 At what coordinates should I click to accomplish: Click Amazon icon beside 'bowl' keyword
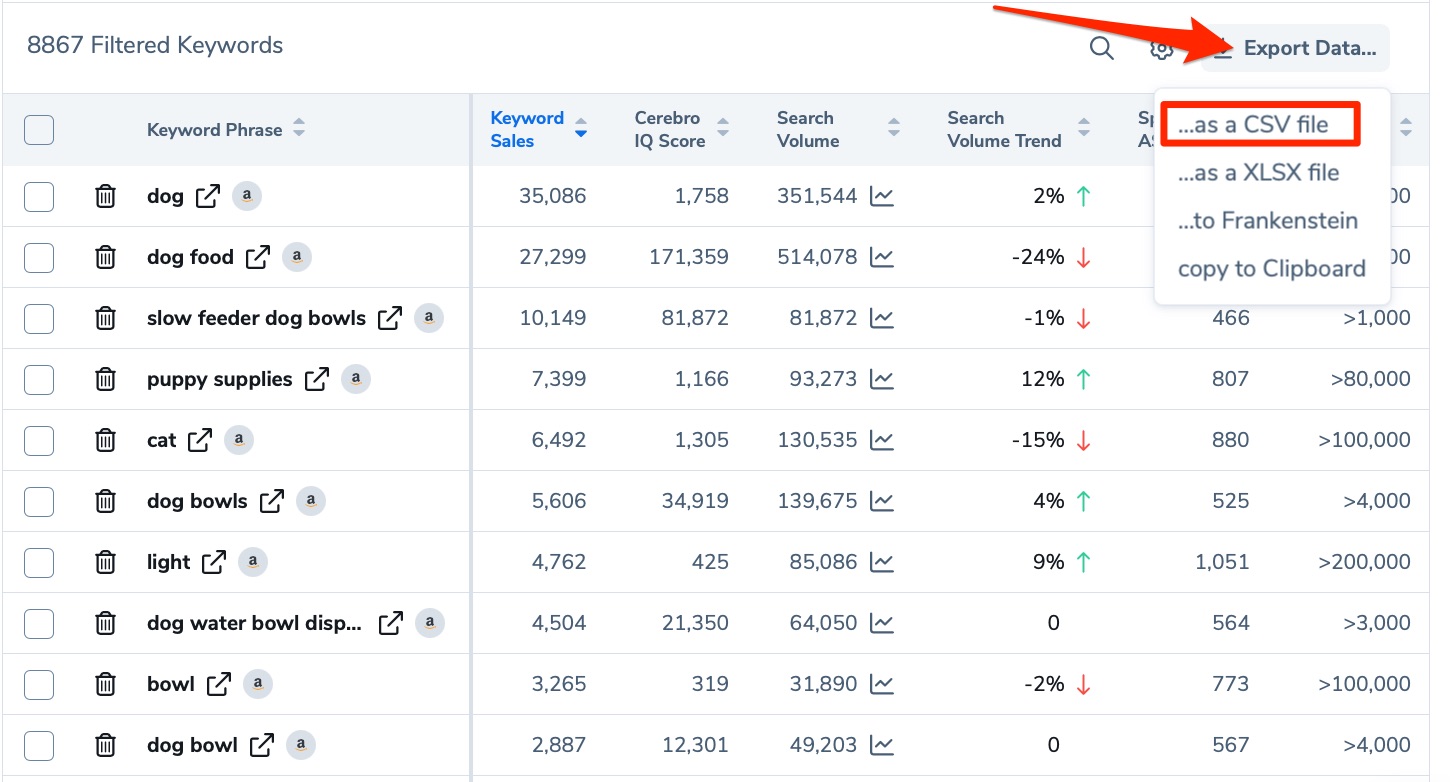click(x=258, y=684)
